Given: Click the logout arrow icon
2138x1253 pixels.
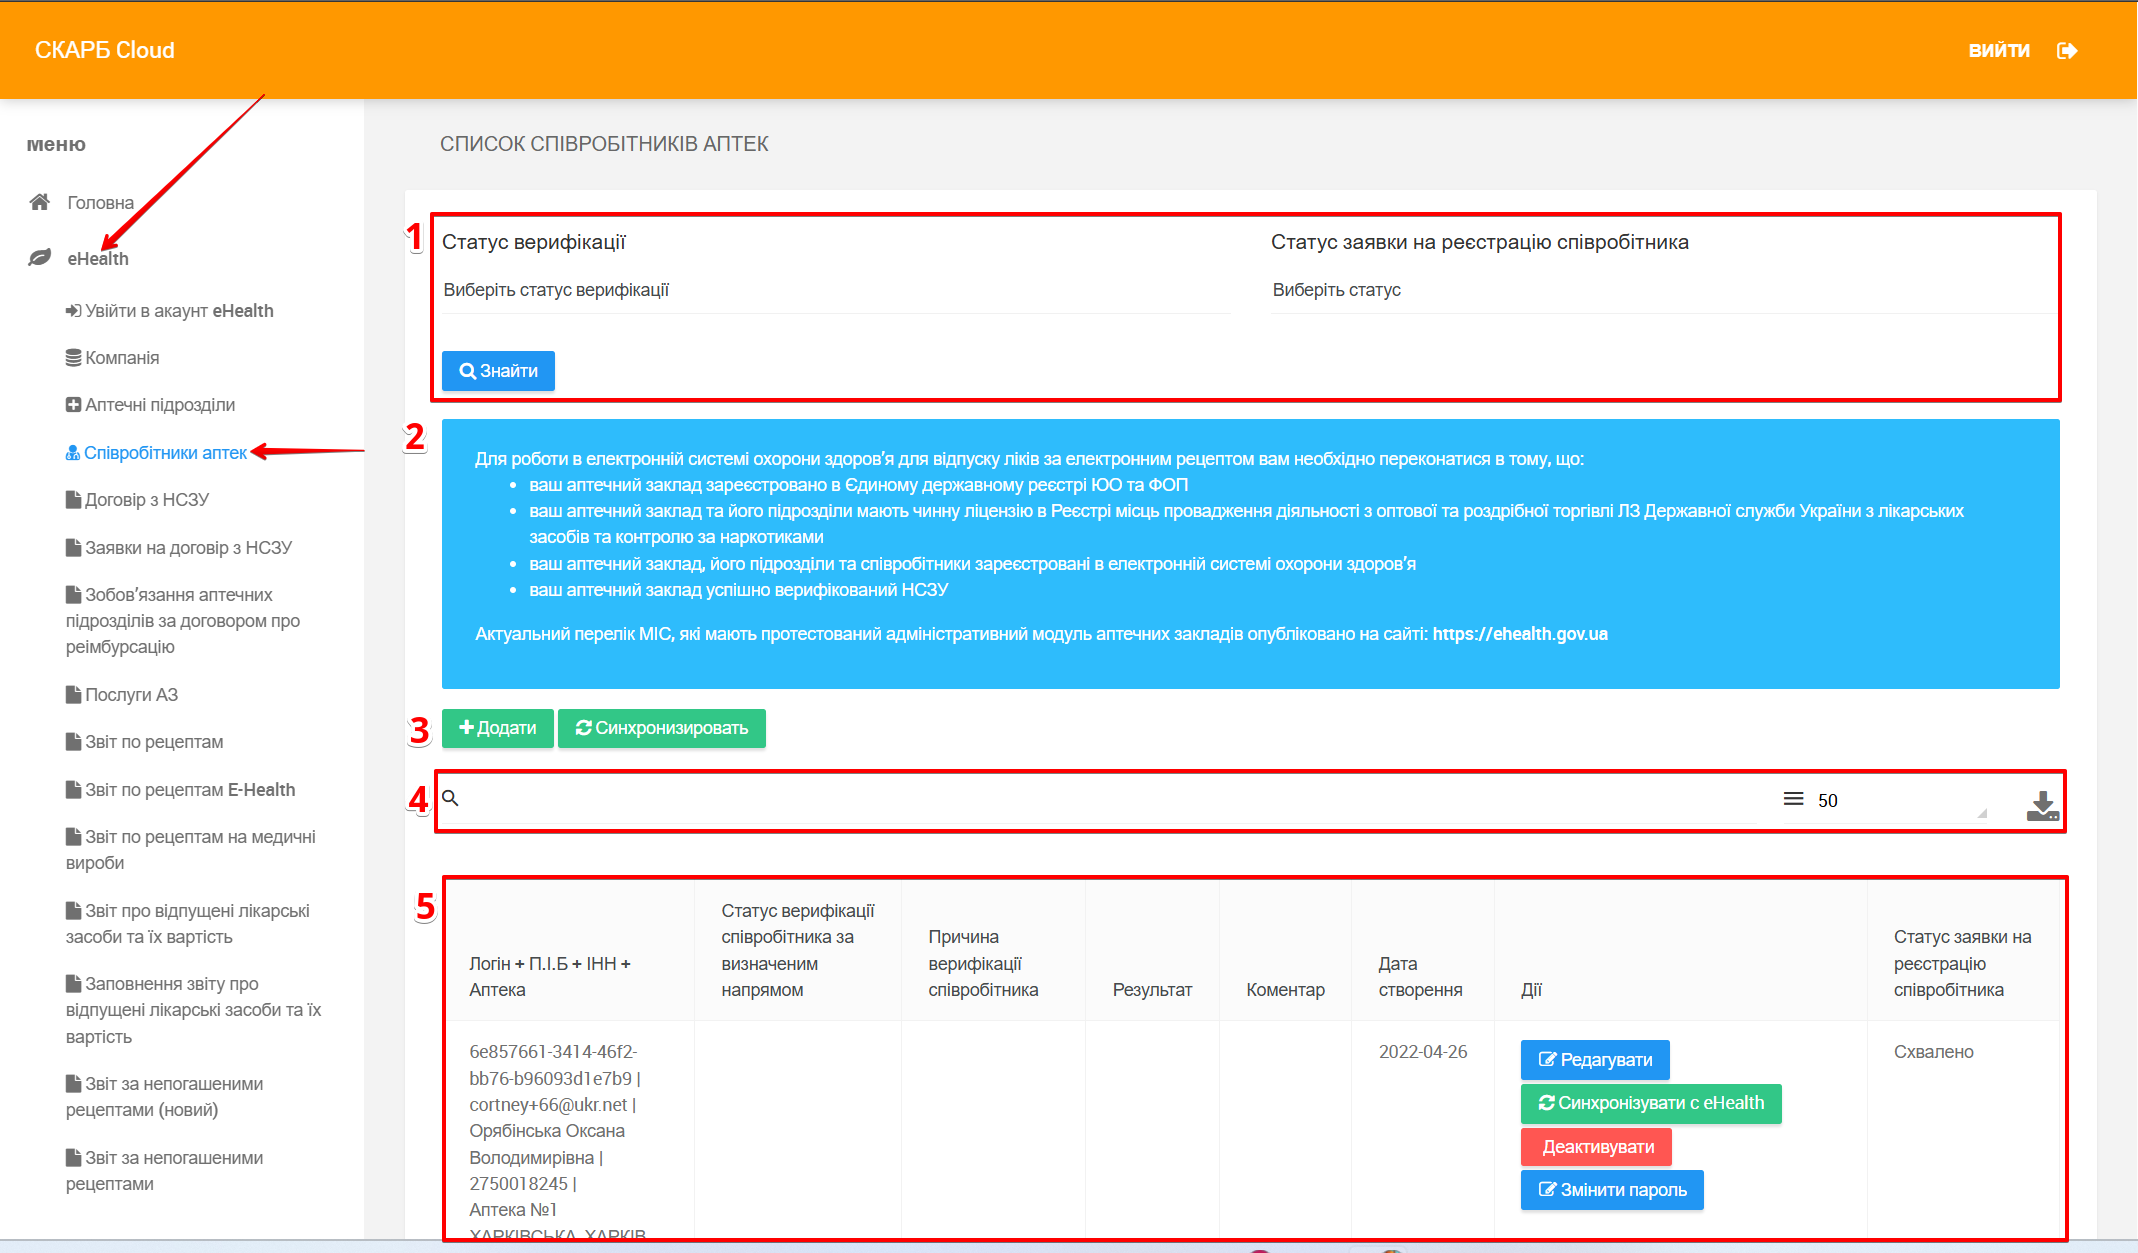Looking at the screenshot, I should click(2067, 51).
